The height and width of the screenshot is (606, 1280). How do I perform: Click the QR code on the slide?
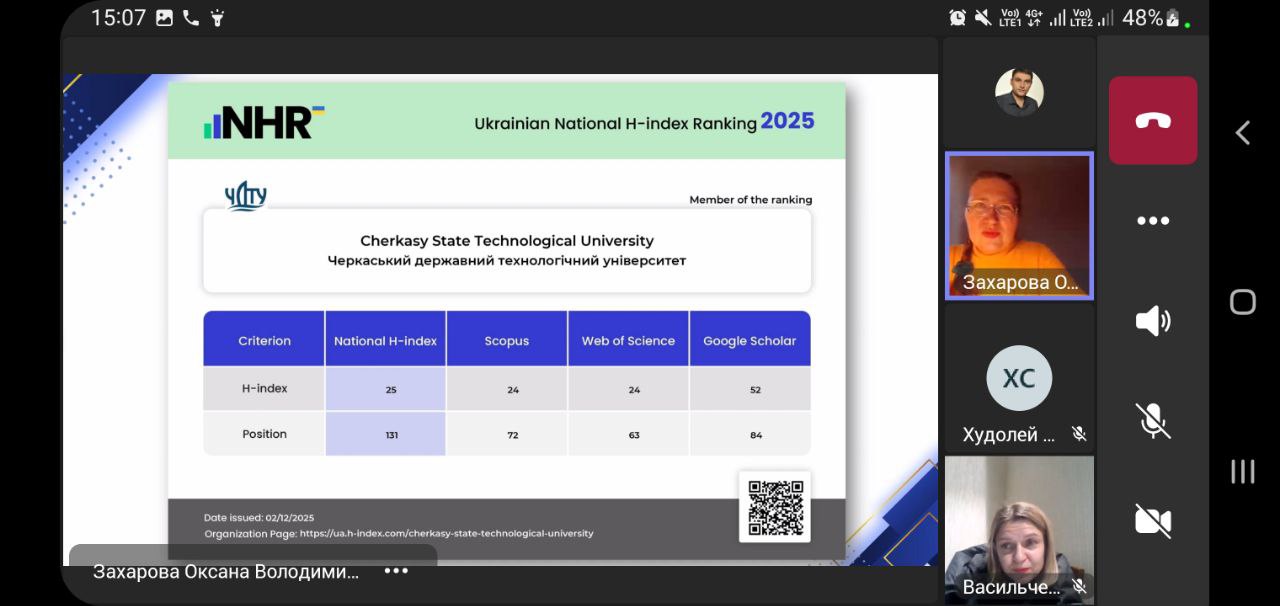[775, 507]
